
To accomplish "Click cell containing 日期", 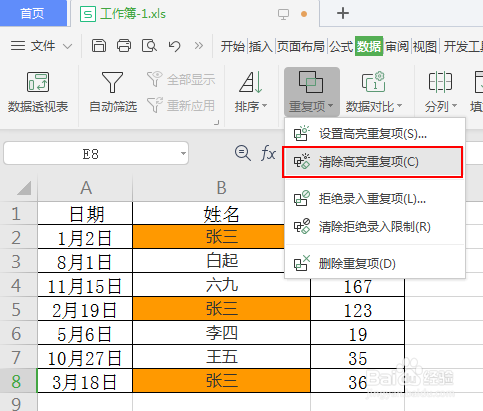I will tap(85, 214).
